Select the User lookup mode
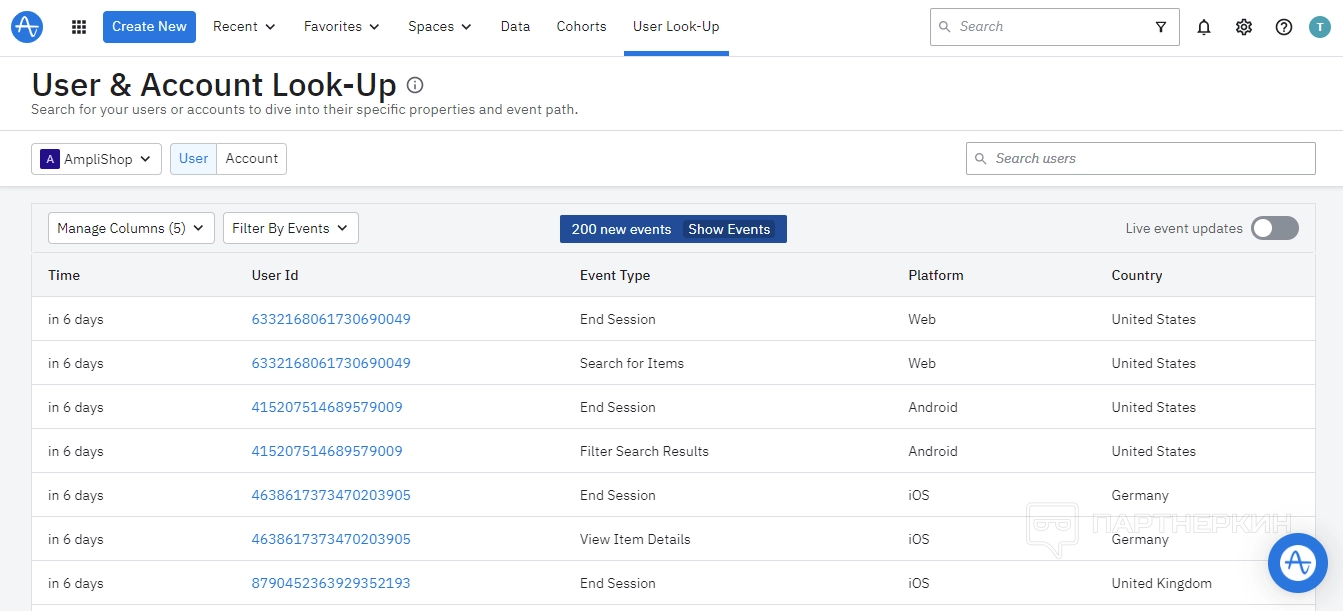1343x611 pixels. [x=193, y=158]
